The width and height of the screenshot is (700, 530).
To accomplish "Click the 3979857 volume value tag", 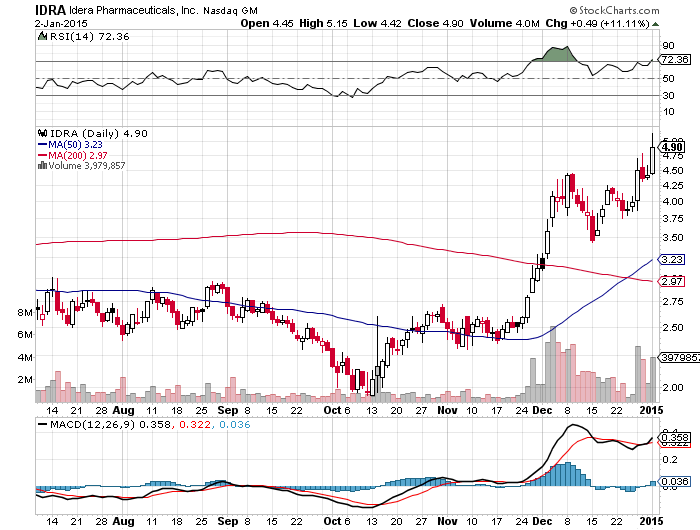I will tap(679, 357).
